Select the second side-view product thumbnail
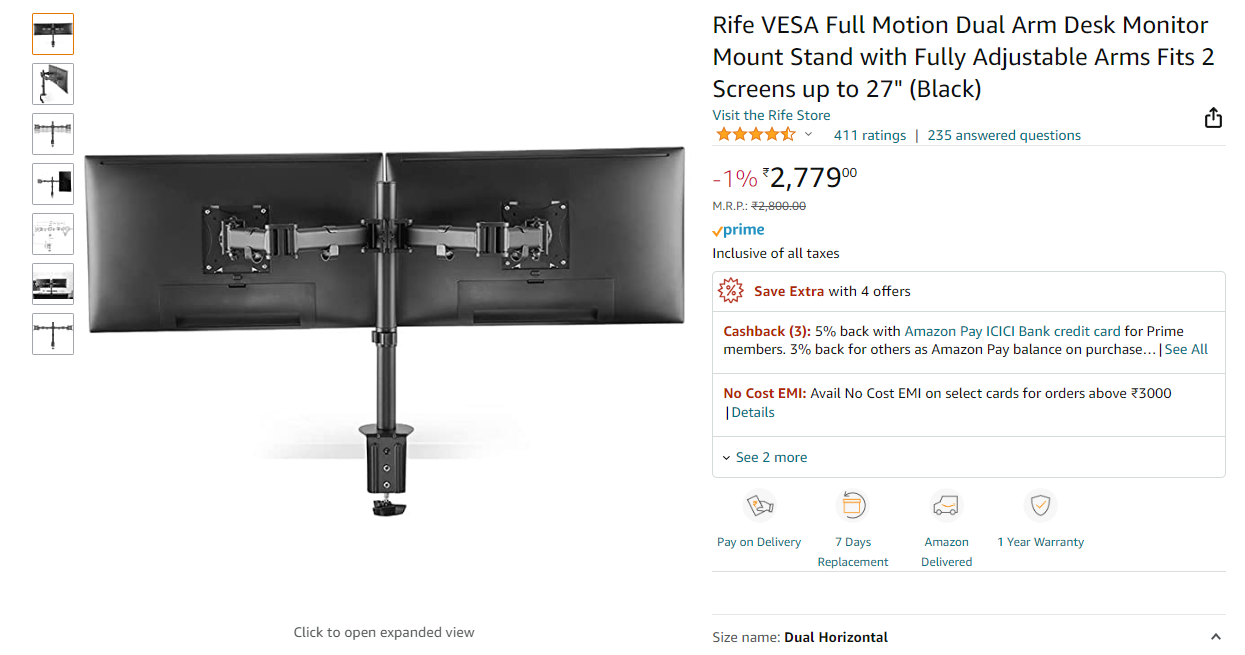 point(53,84)
